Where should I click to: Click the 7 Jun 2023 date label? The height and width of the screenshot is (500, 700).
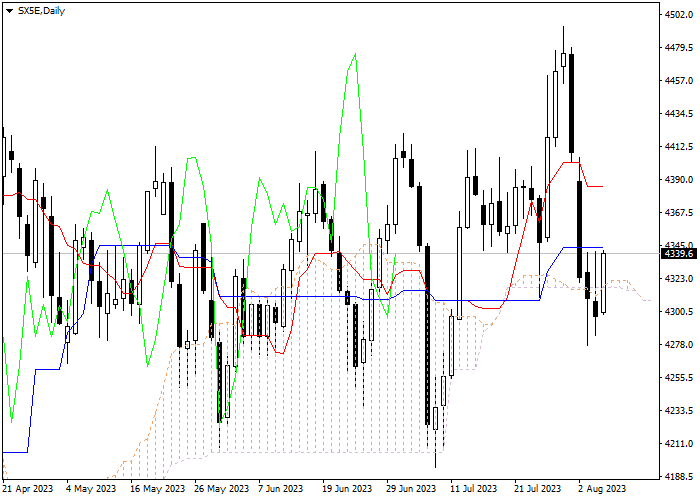(283, 488)
